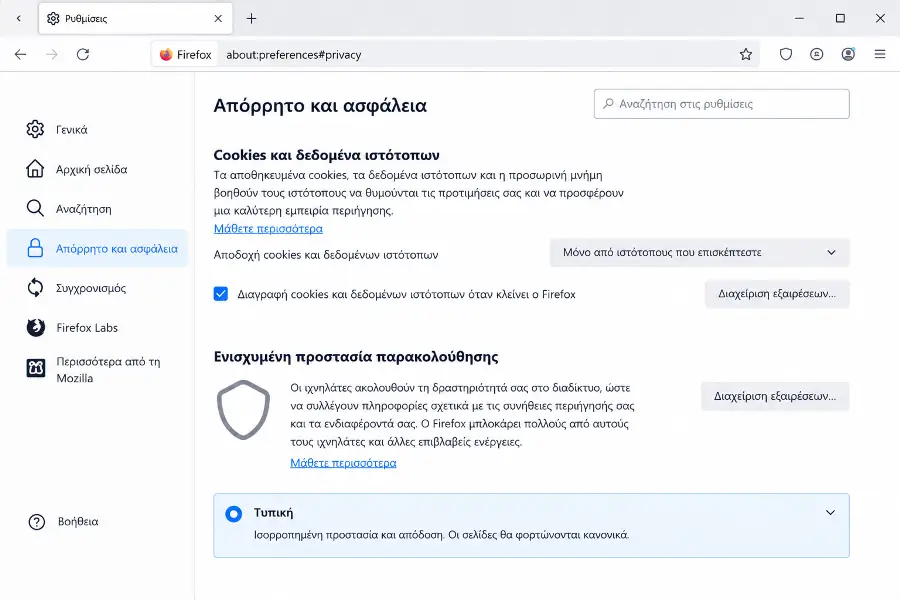The width and height of the screenshot is (900, 600).
Task: Click the tab list chevron at top left
Action: (x=19, y=18)
